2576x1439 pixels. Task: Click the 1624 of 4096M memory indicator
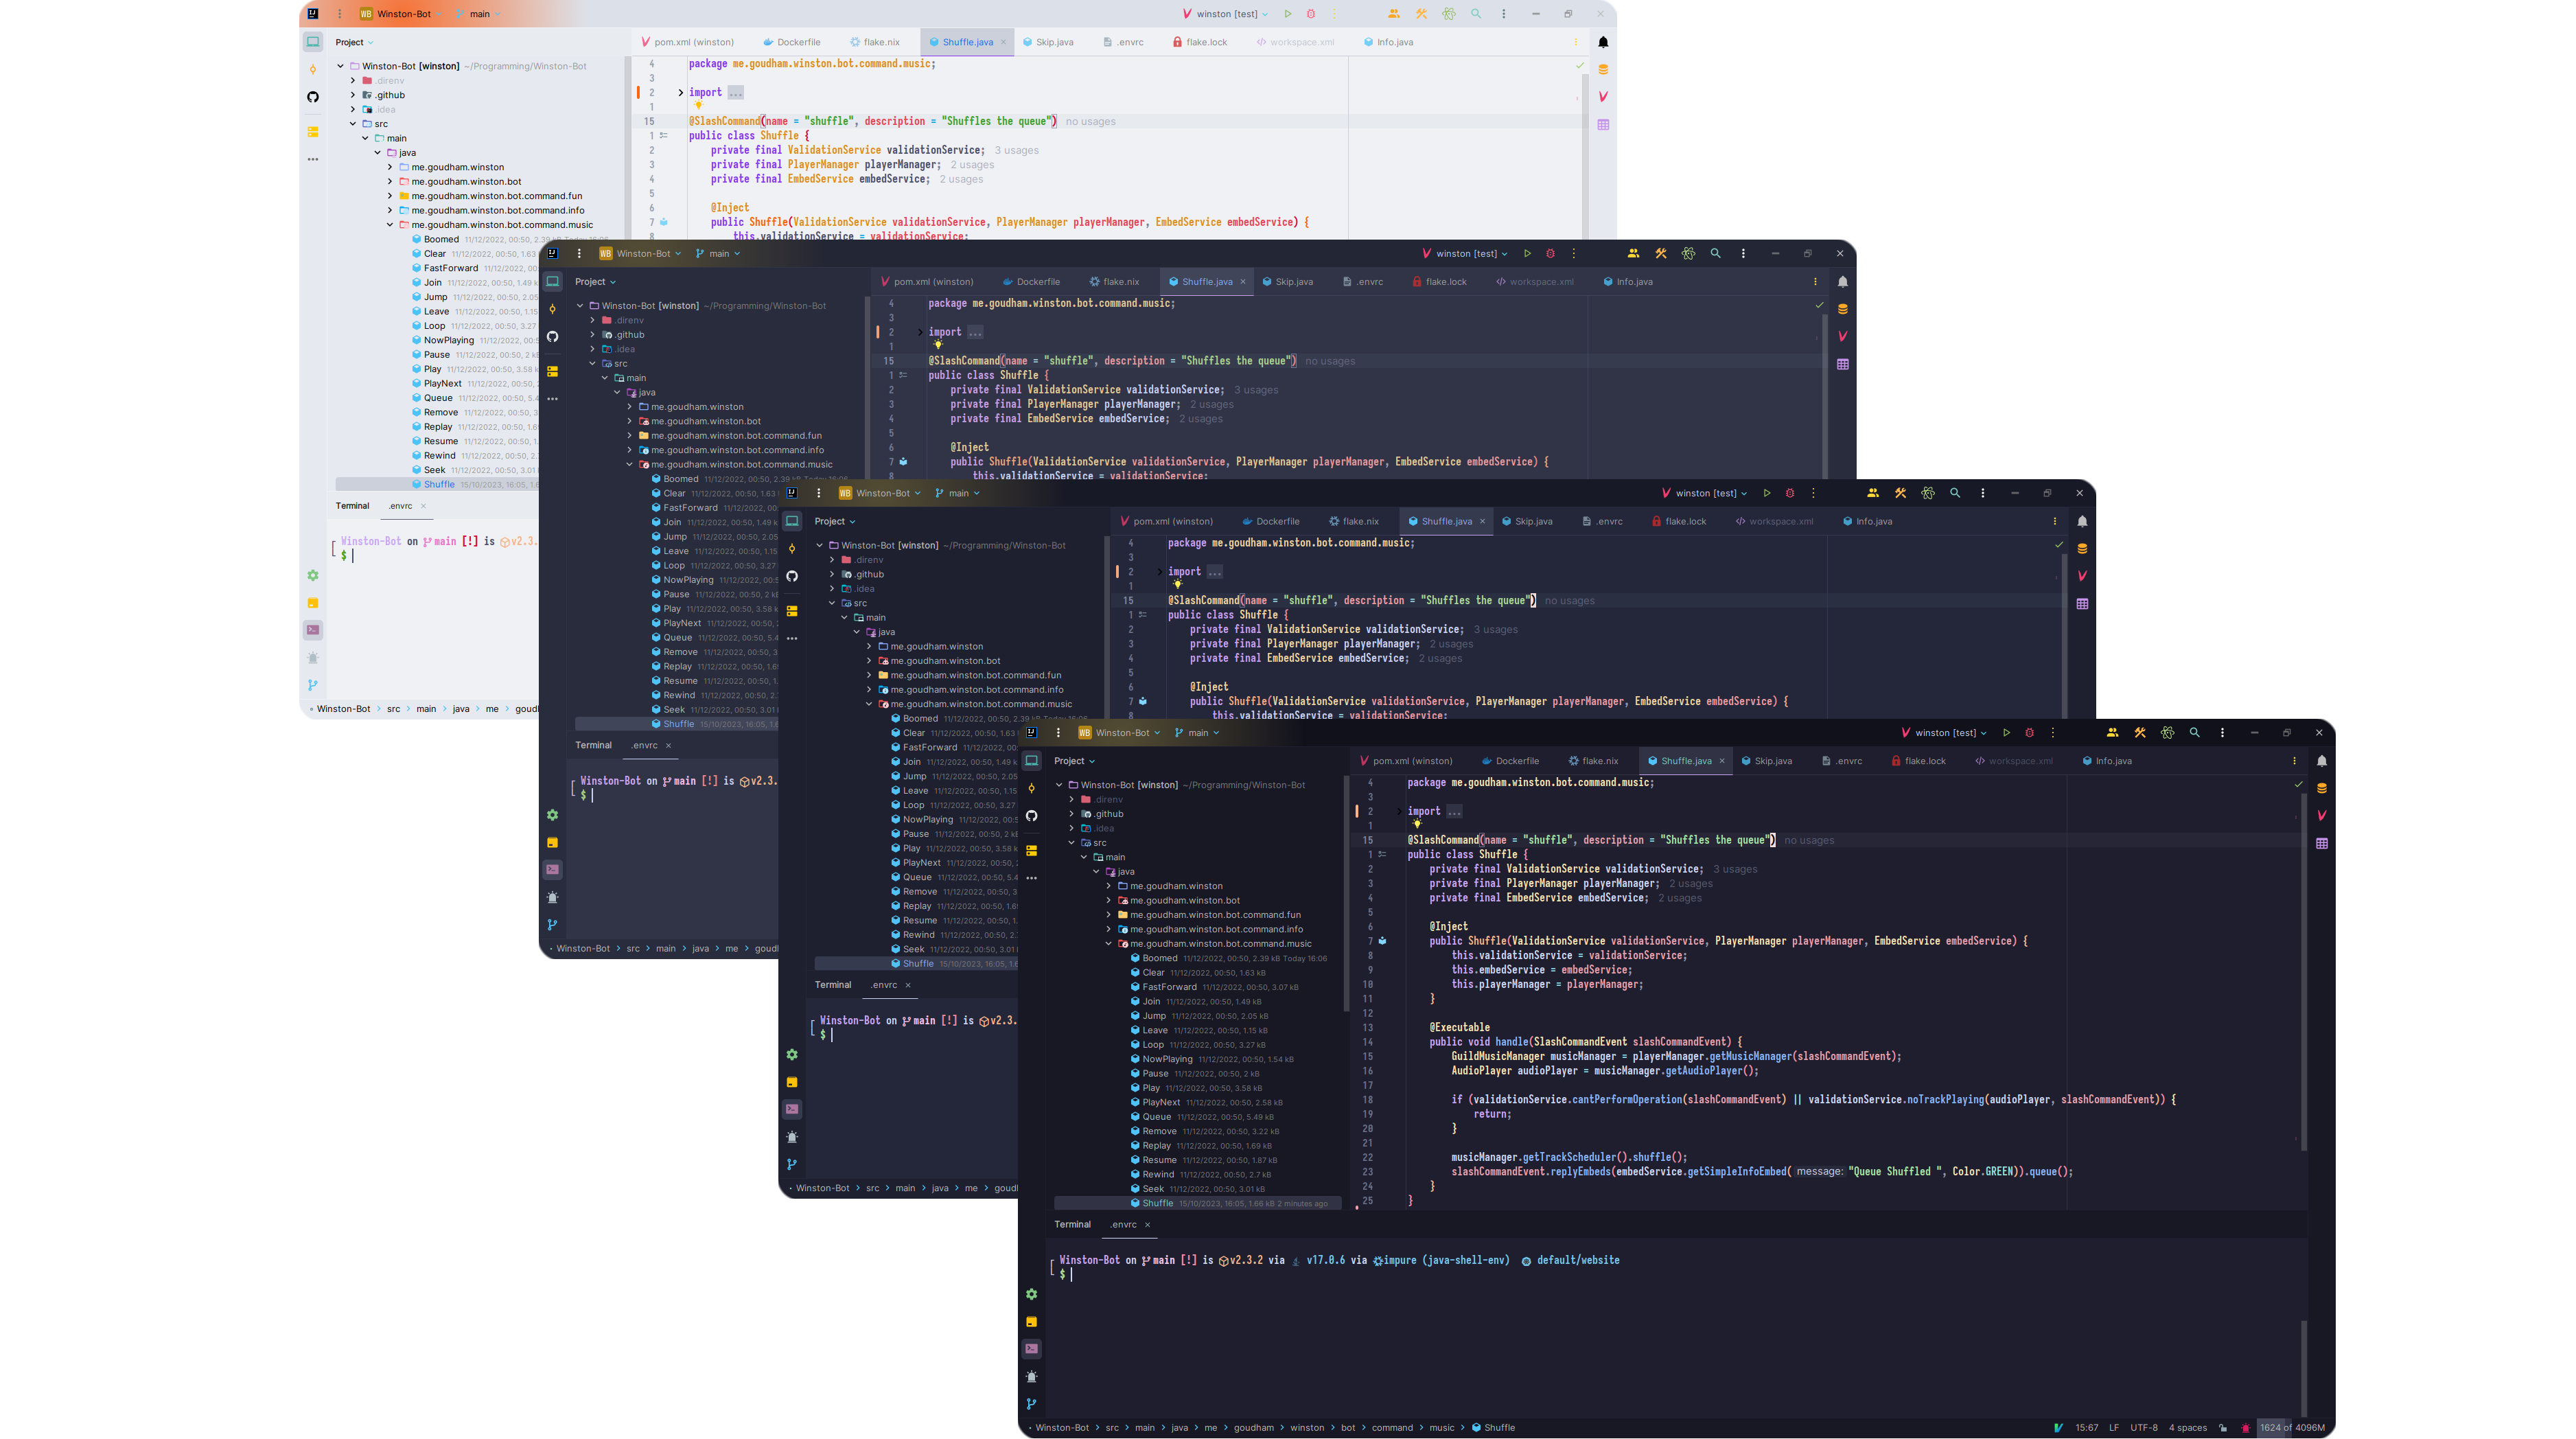click(2291, 1428)
